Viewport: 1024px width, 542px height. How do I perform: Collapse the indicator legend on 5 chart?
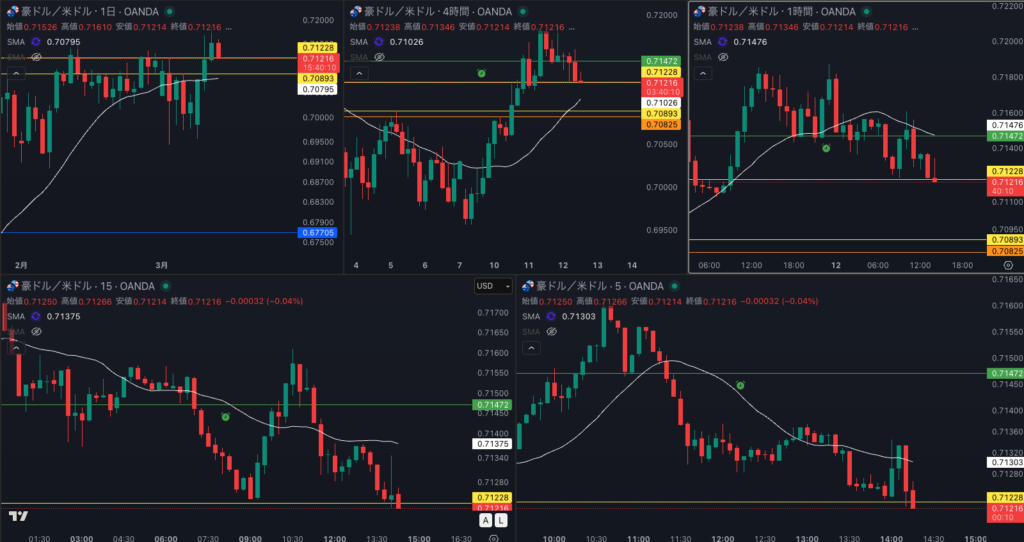coord(531,347)
